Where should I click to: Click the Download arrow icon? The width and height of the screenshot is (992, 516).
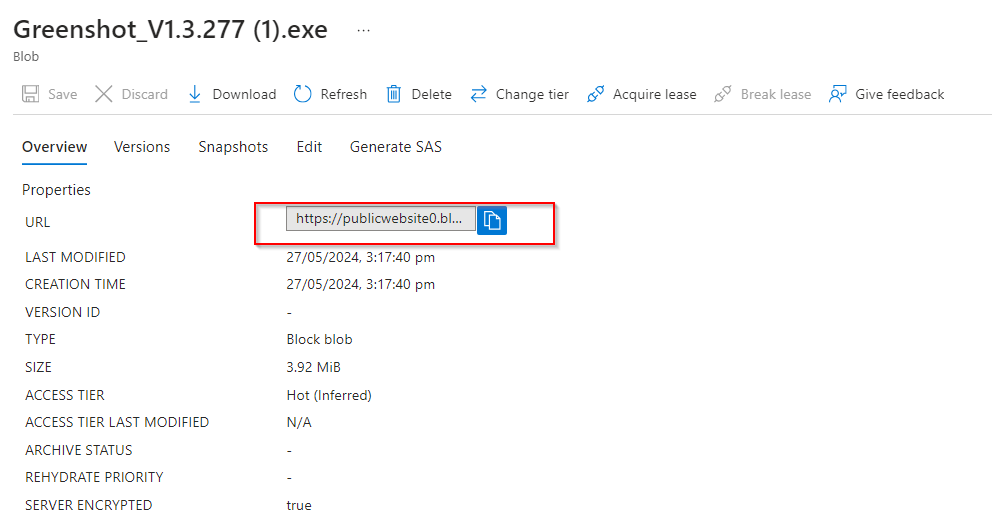pos(195,94)
